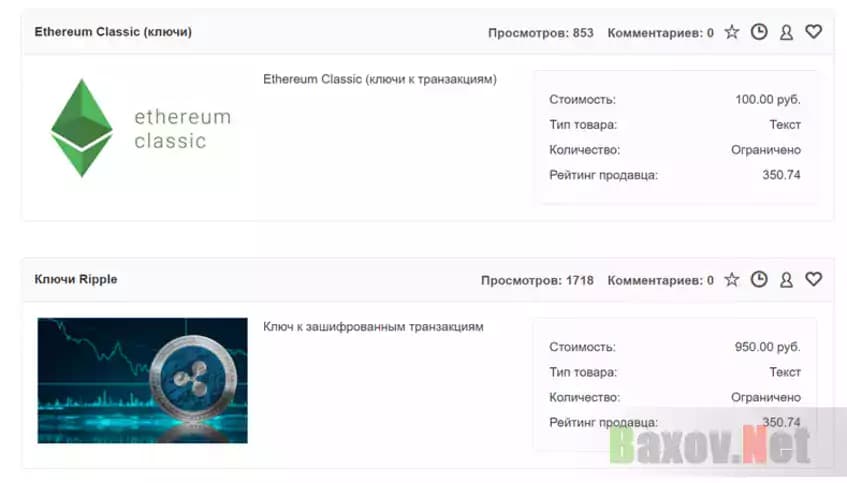This screenshot has width=847, height=483.
Task: Click user icon on Ethereum Classic listing
Action: 786,32
